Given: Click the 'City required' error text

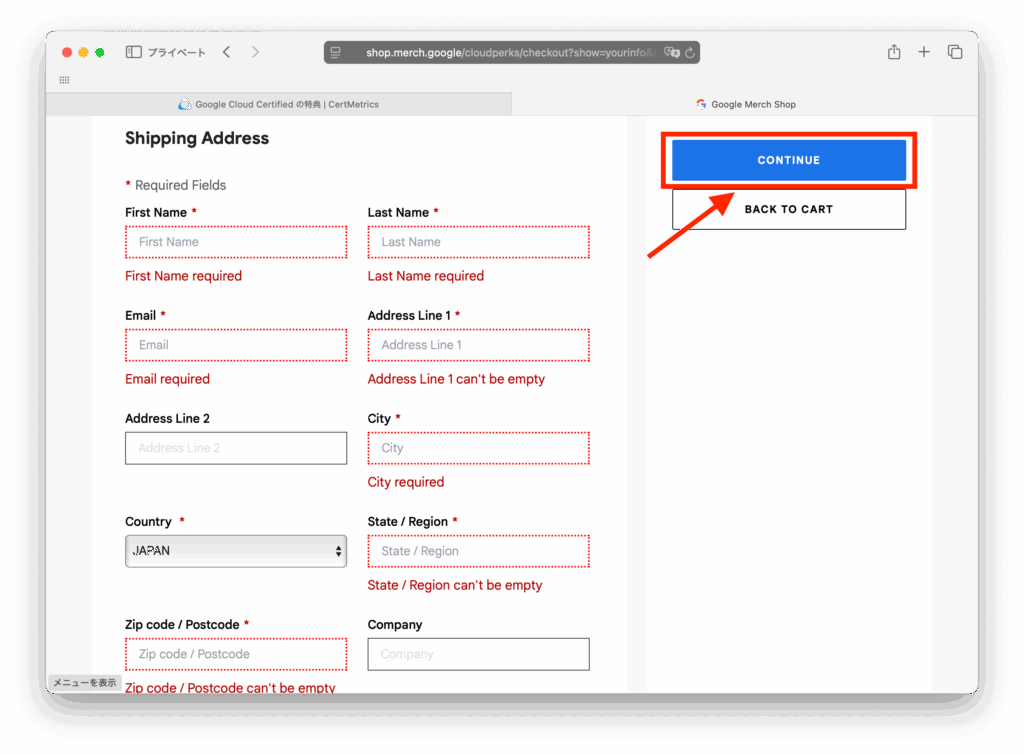Looking at the screenshot, I should 406,482.
